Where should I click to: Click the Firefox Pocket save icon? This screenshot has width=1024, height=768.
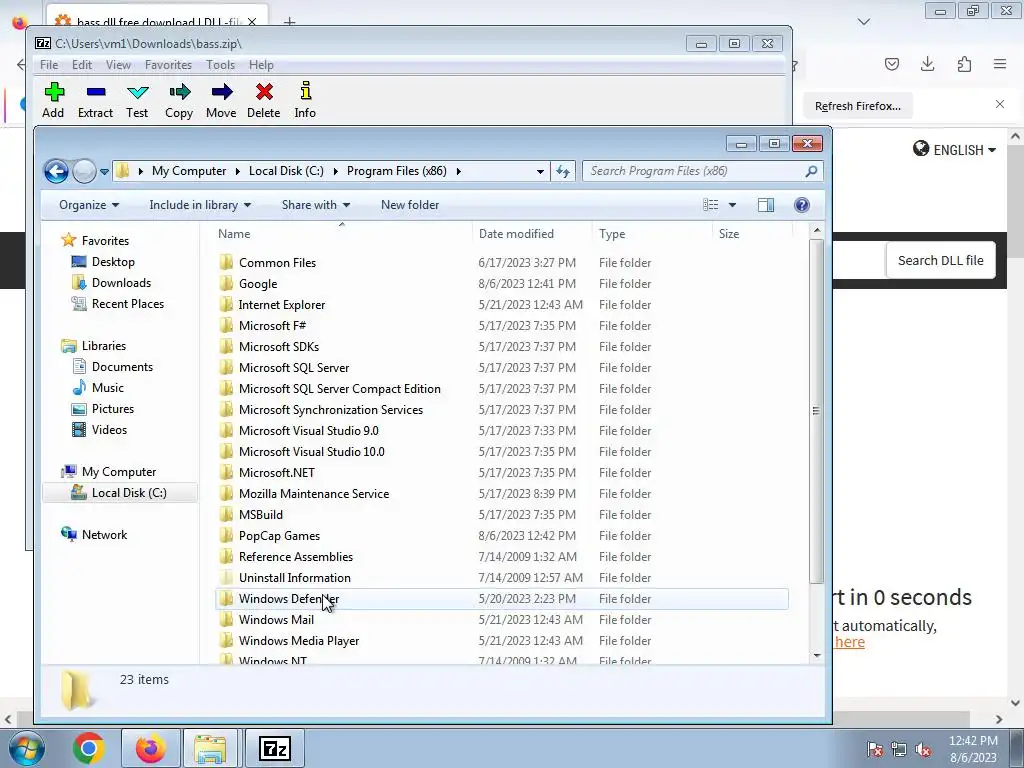point(891,64)
